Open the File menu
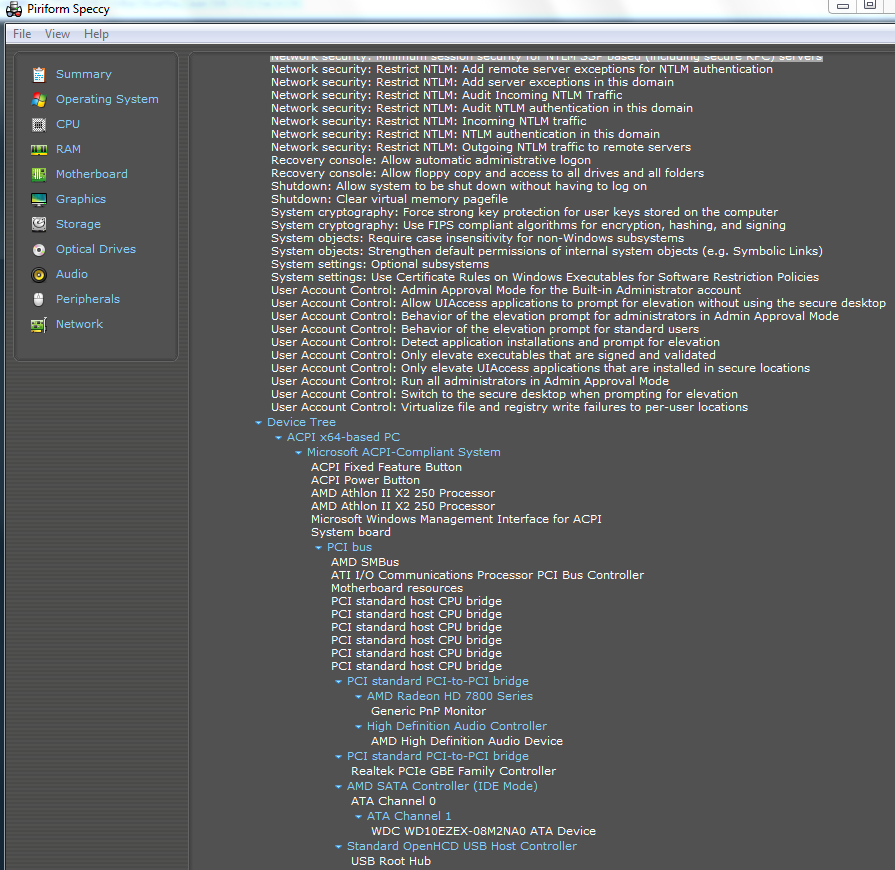This screenshot has width=895, height=870. point(22,34)
